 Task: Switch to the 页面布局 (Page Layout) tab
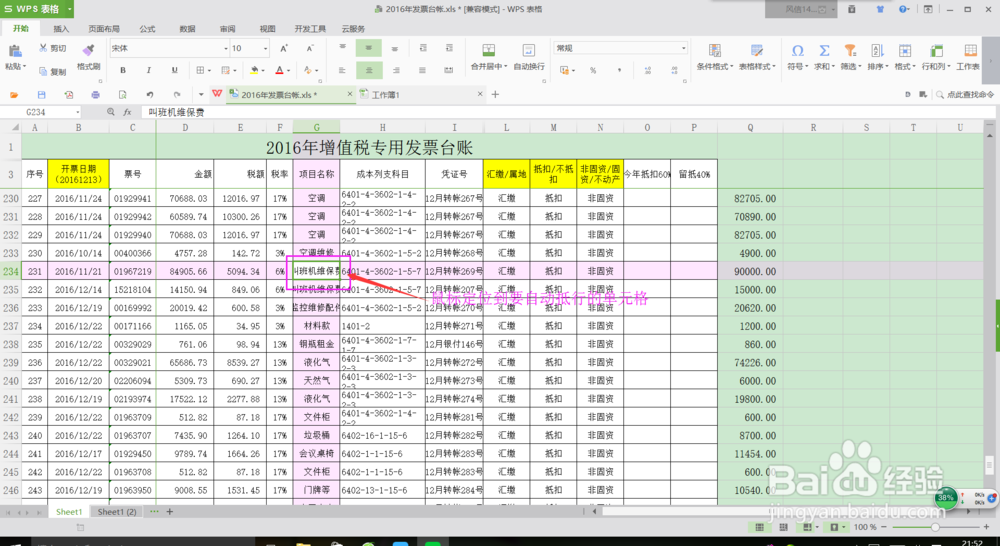click(x=104, y=29)
